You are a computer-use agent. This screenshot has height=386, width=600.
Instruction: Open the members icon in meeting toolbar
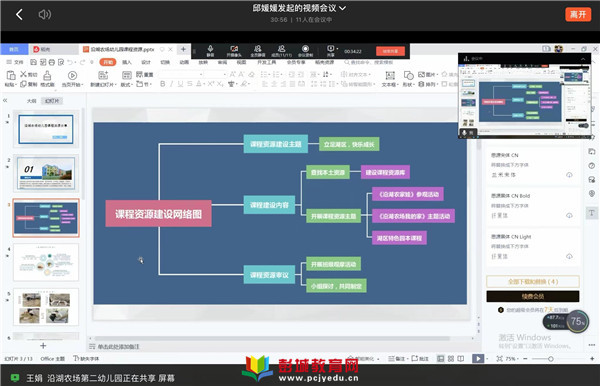click(x=281, y=50)
